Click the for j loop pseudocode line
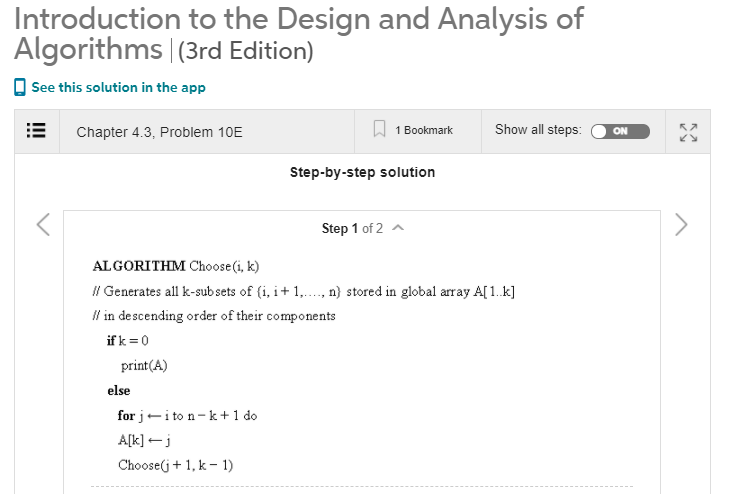Image resolution: width=730 pixels, height=494 pixels. (187, 415)
